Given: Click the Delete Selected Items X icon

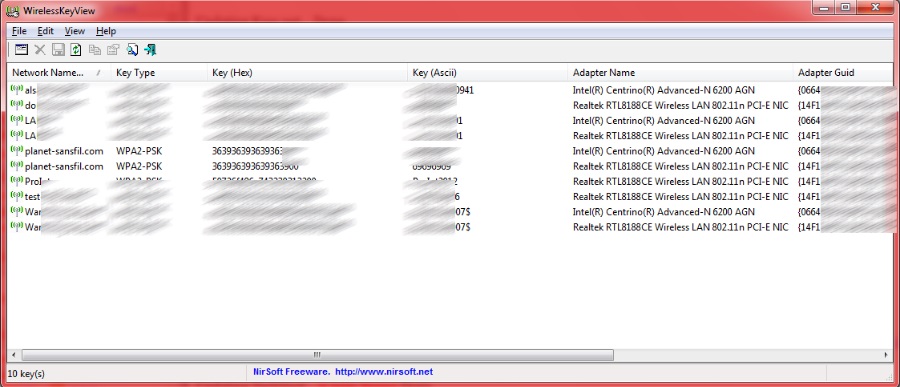Looking at the screenshot, I should 40,50.
